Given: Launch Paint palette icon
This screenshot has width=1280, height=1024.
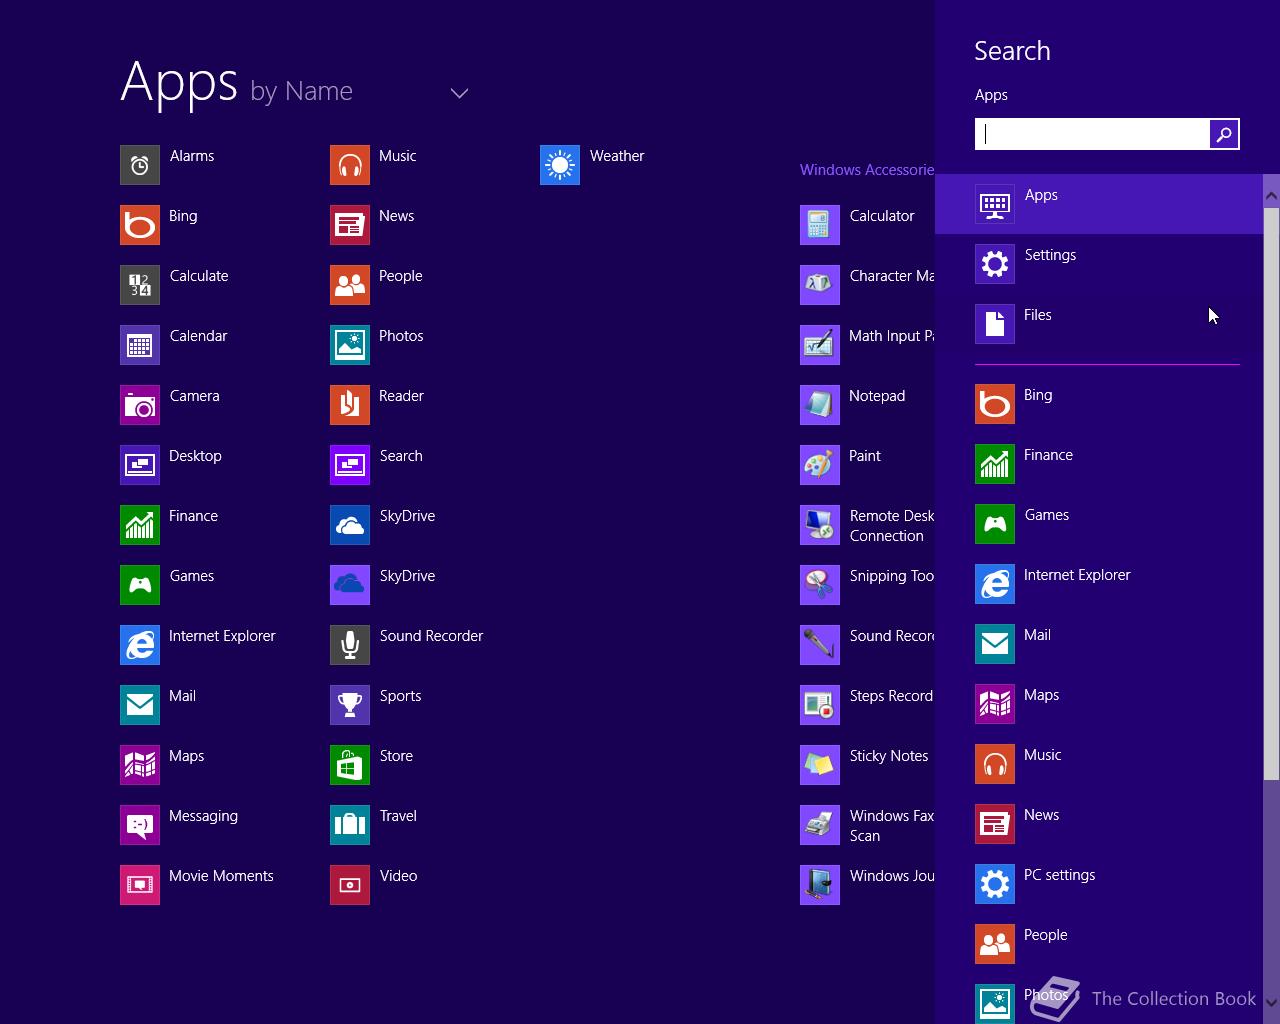Looking at the screenshot, I should click(820, 465).
